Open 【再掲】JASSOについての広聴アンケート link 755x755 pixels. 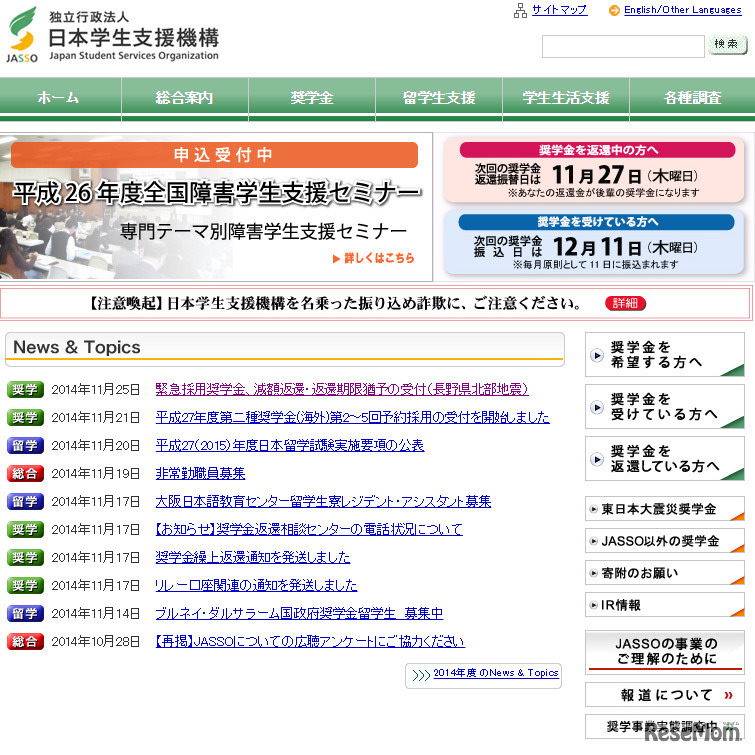click(x=310, y=641)
